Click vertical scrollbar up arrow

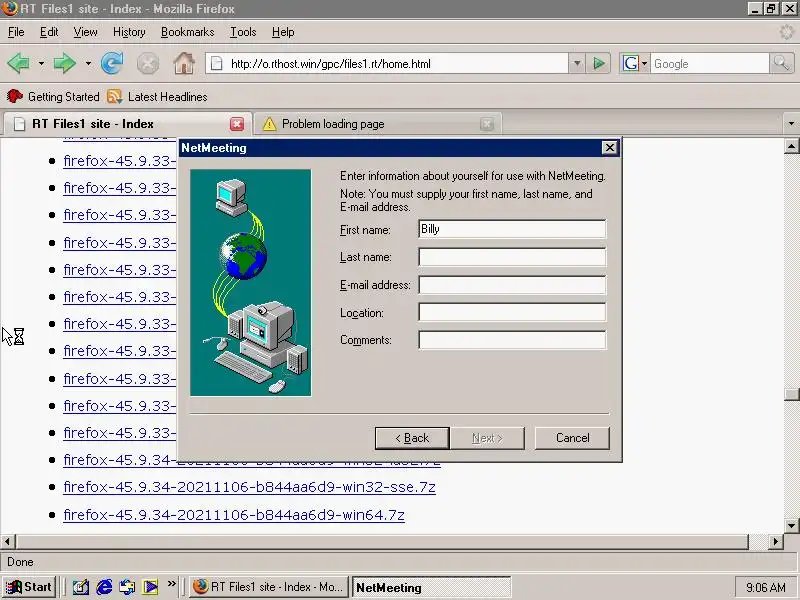tap(791, 146)
